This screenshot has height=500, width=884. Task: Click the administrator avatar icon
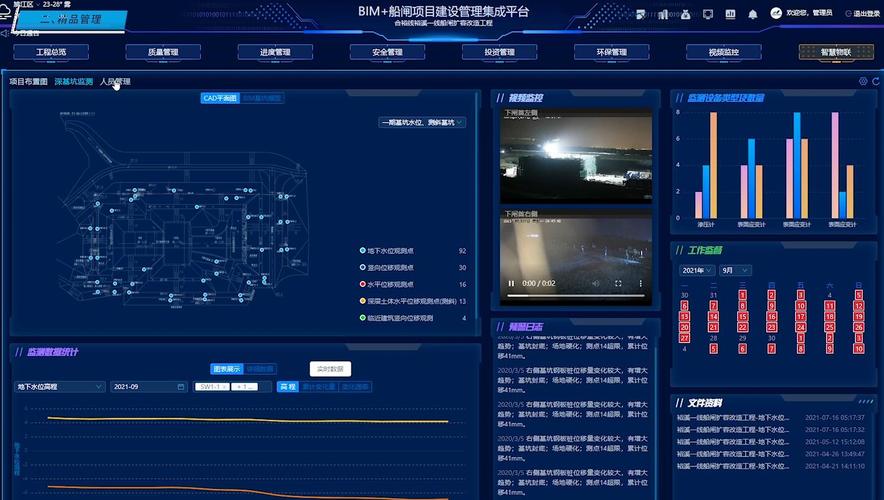pyautogui.click(x=776, y=13)
